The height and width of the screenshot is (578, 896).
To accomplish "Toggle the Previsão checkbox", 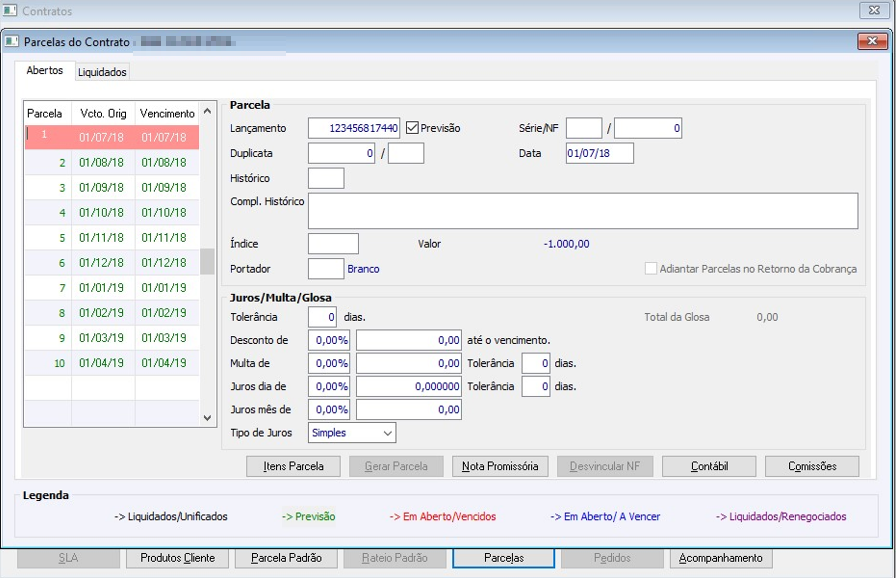I will [x=412, y=128].
